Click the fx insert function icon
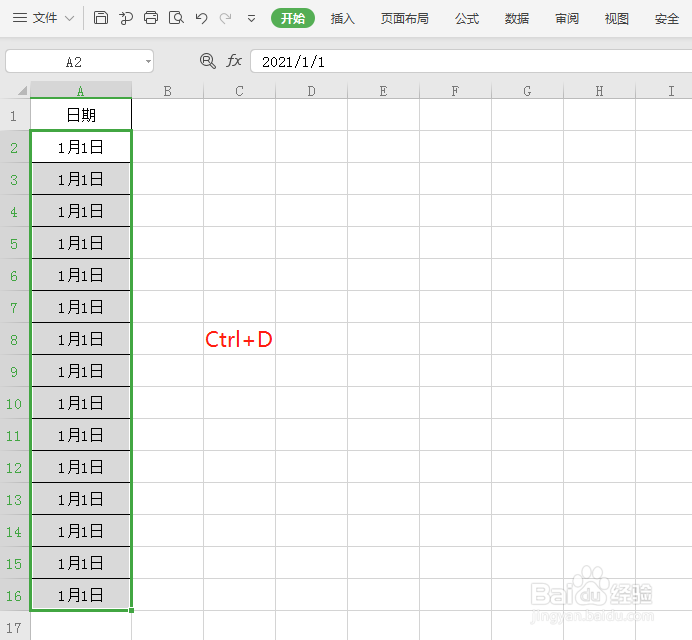 coord(234,60)
